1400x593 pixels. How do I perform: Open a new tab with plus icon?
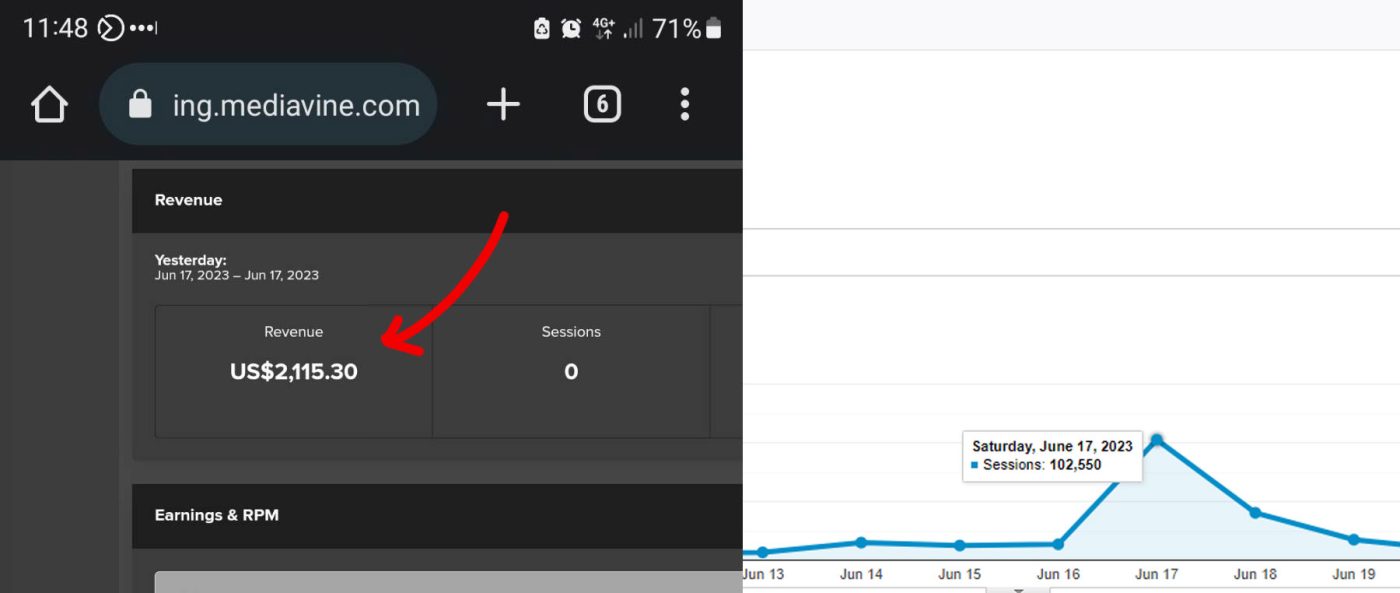coord(503,104)
